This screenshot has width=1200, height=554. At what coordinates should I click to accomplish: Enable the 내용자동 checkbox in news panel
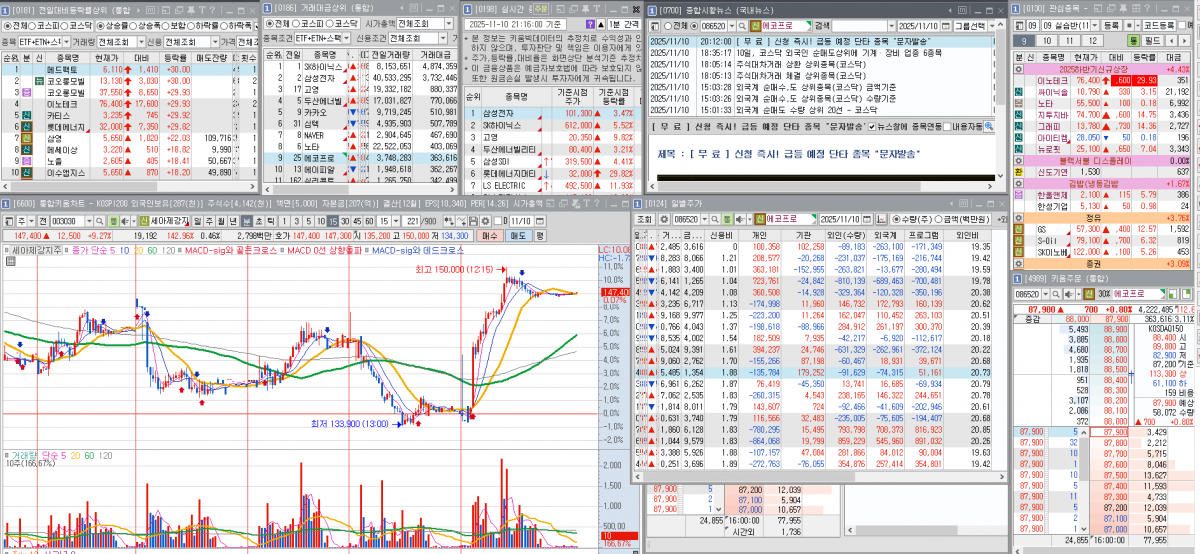[x=946, y=127]
